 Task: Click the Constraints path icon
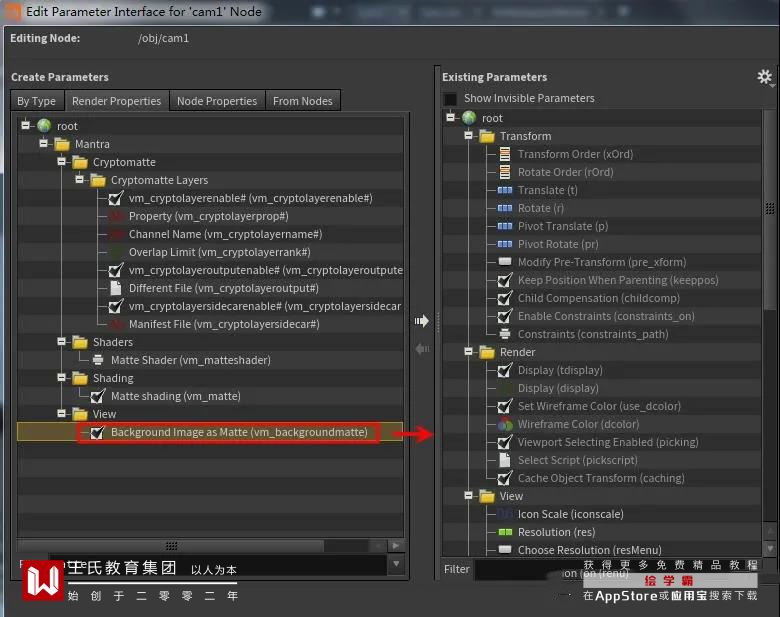point(505,334)
